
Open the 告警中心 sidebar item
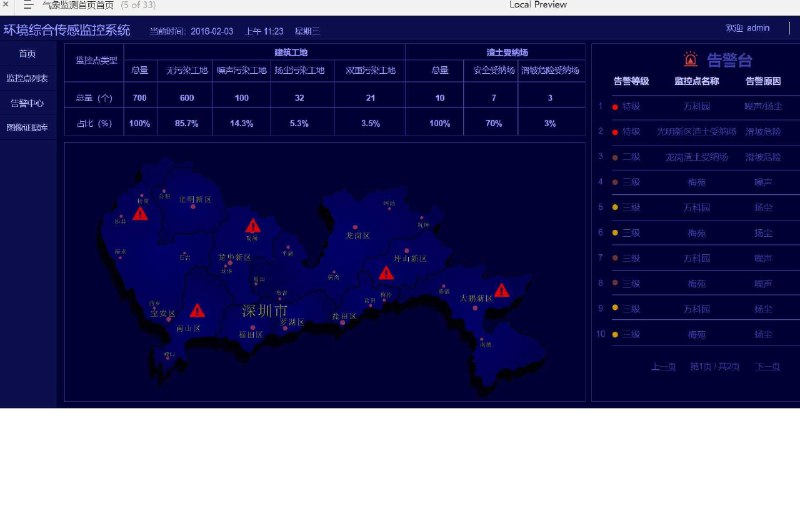pyautogui.click(x=28, y=103)
